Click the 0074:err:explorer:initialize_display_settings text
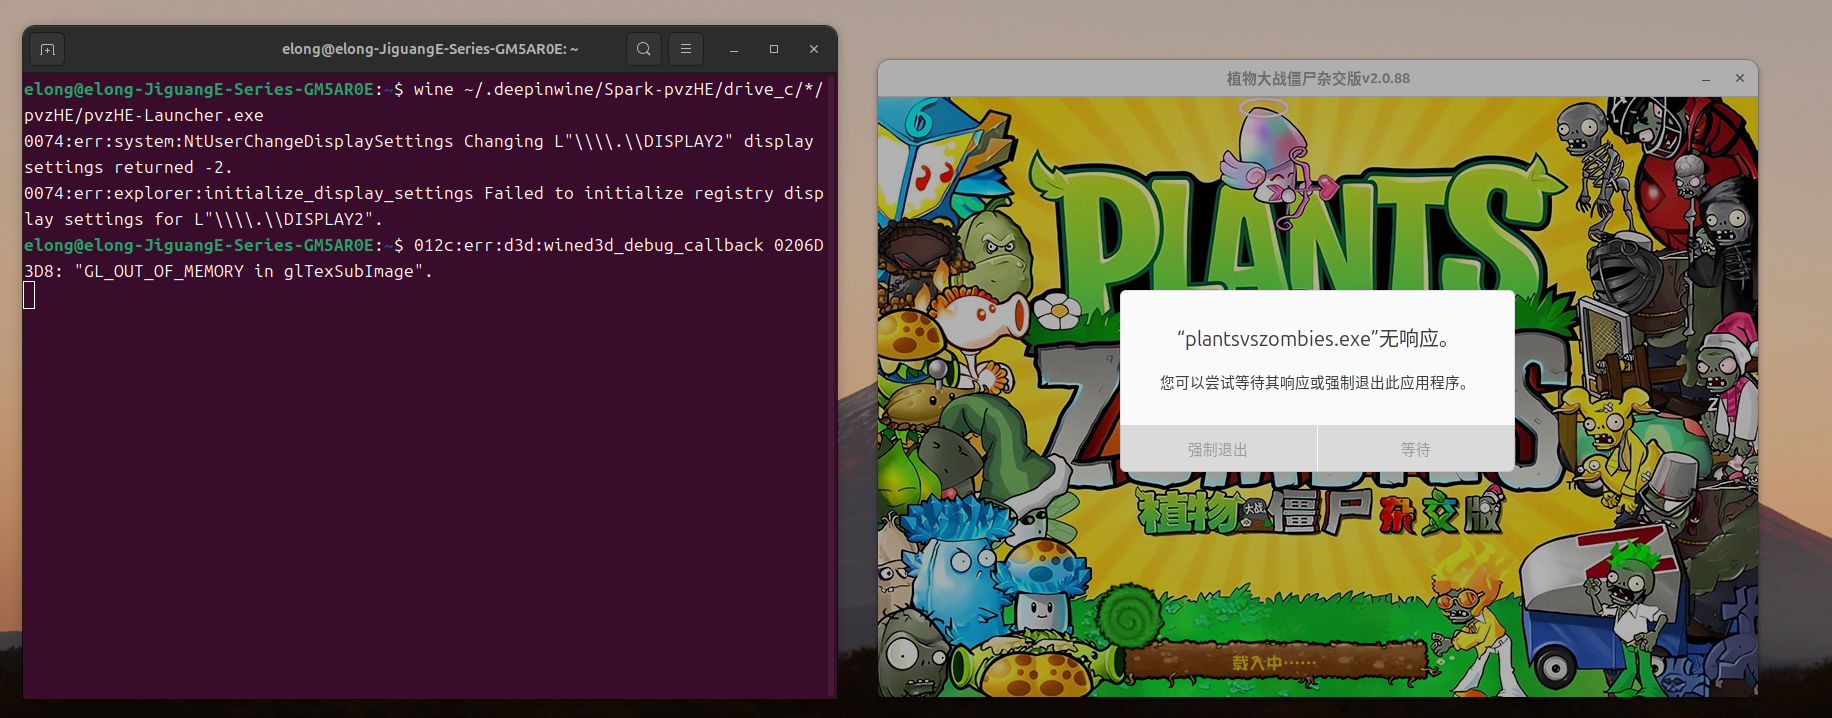1832x718 pixels. (249, 193)
